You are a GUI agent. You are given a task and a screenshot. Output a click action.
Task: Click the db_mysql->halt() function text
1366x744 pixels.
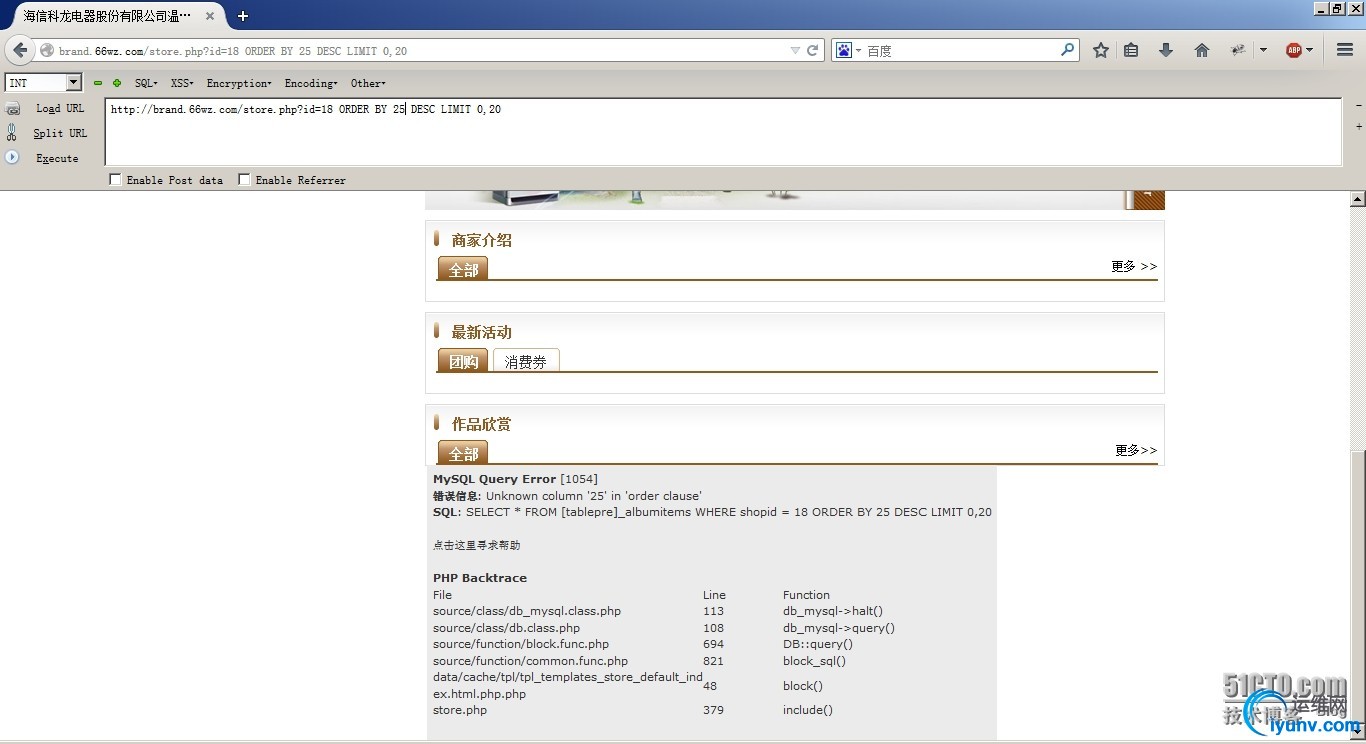[x=833, y=611]
